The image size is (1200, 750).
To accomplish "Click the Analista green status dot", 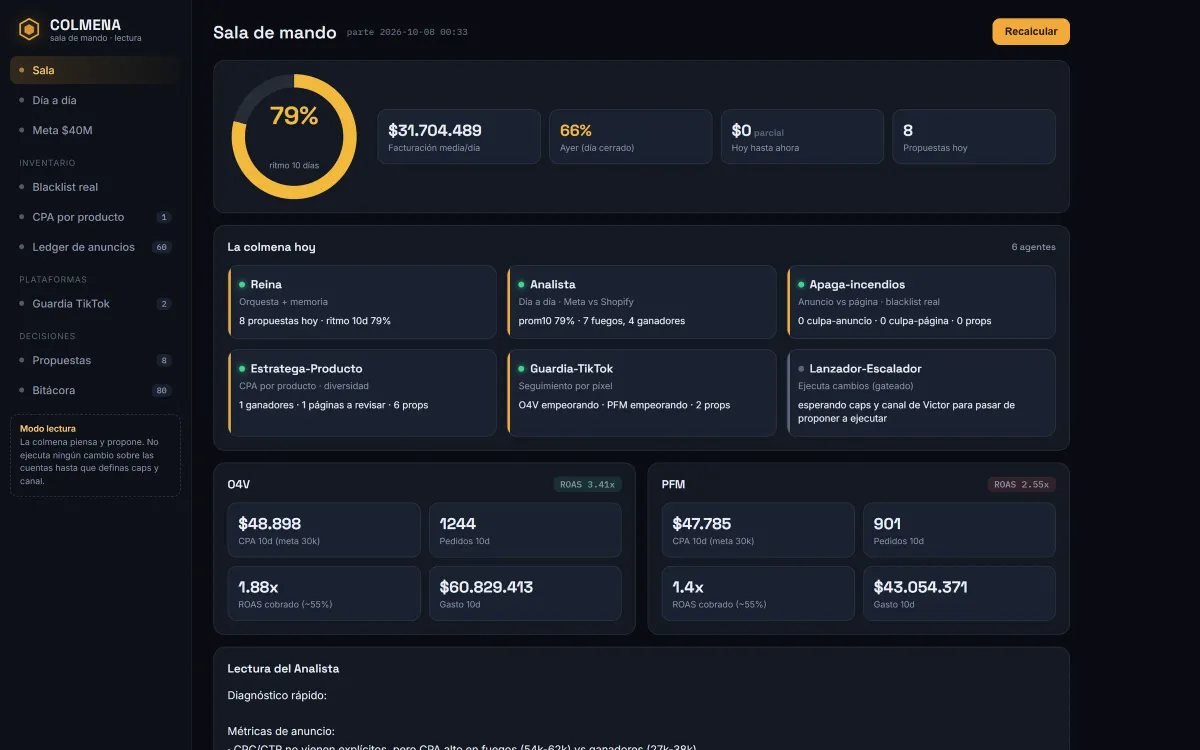I will (x=522, y=285).
